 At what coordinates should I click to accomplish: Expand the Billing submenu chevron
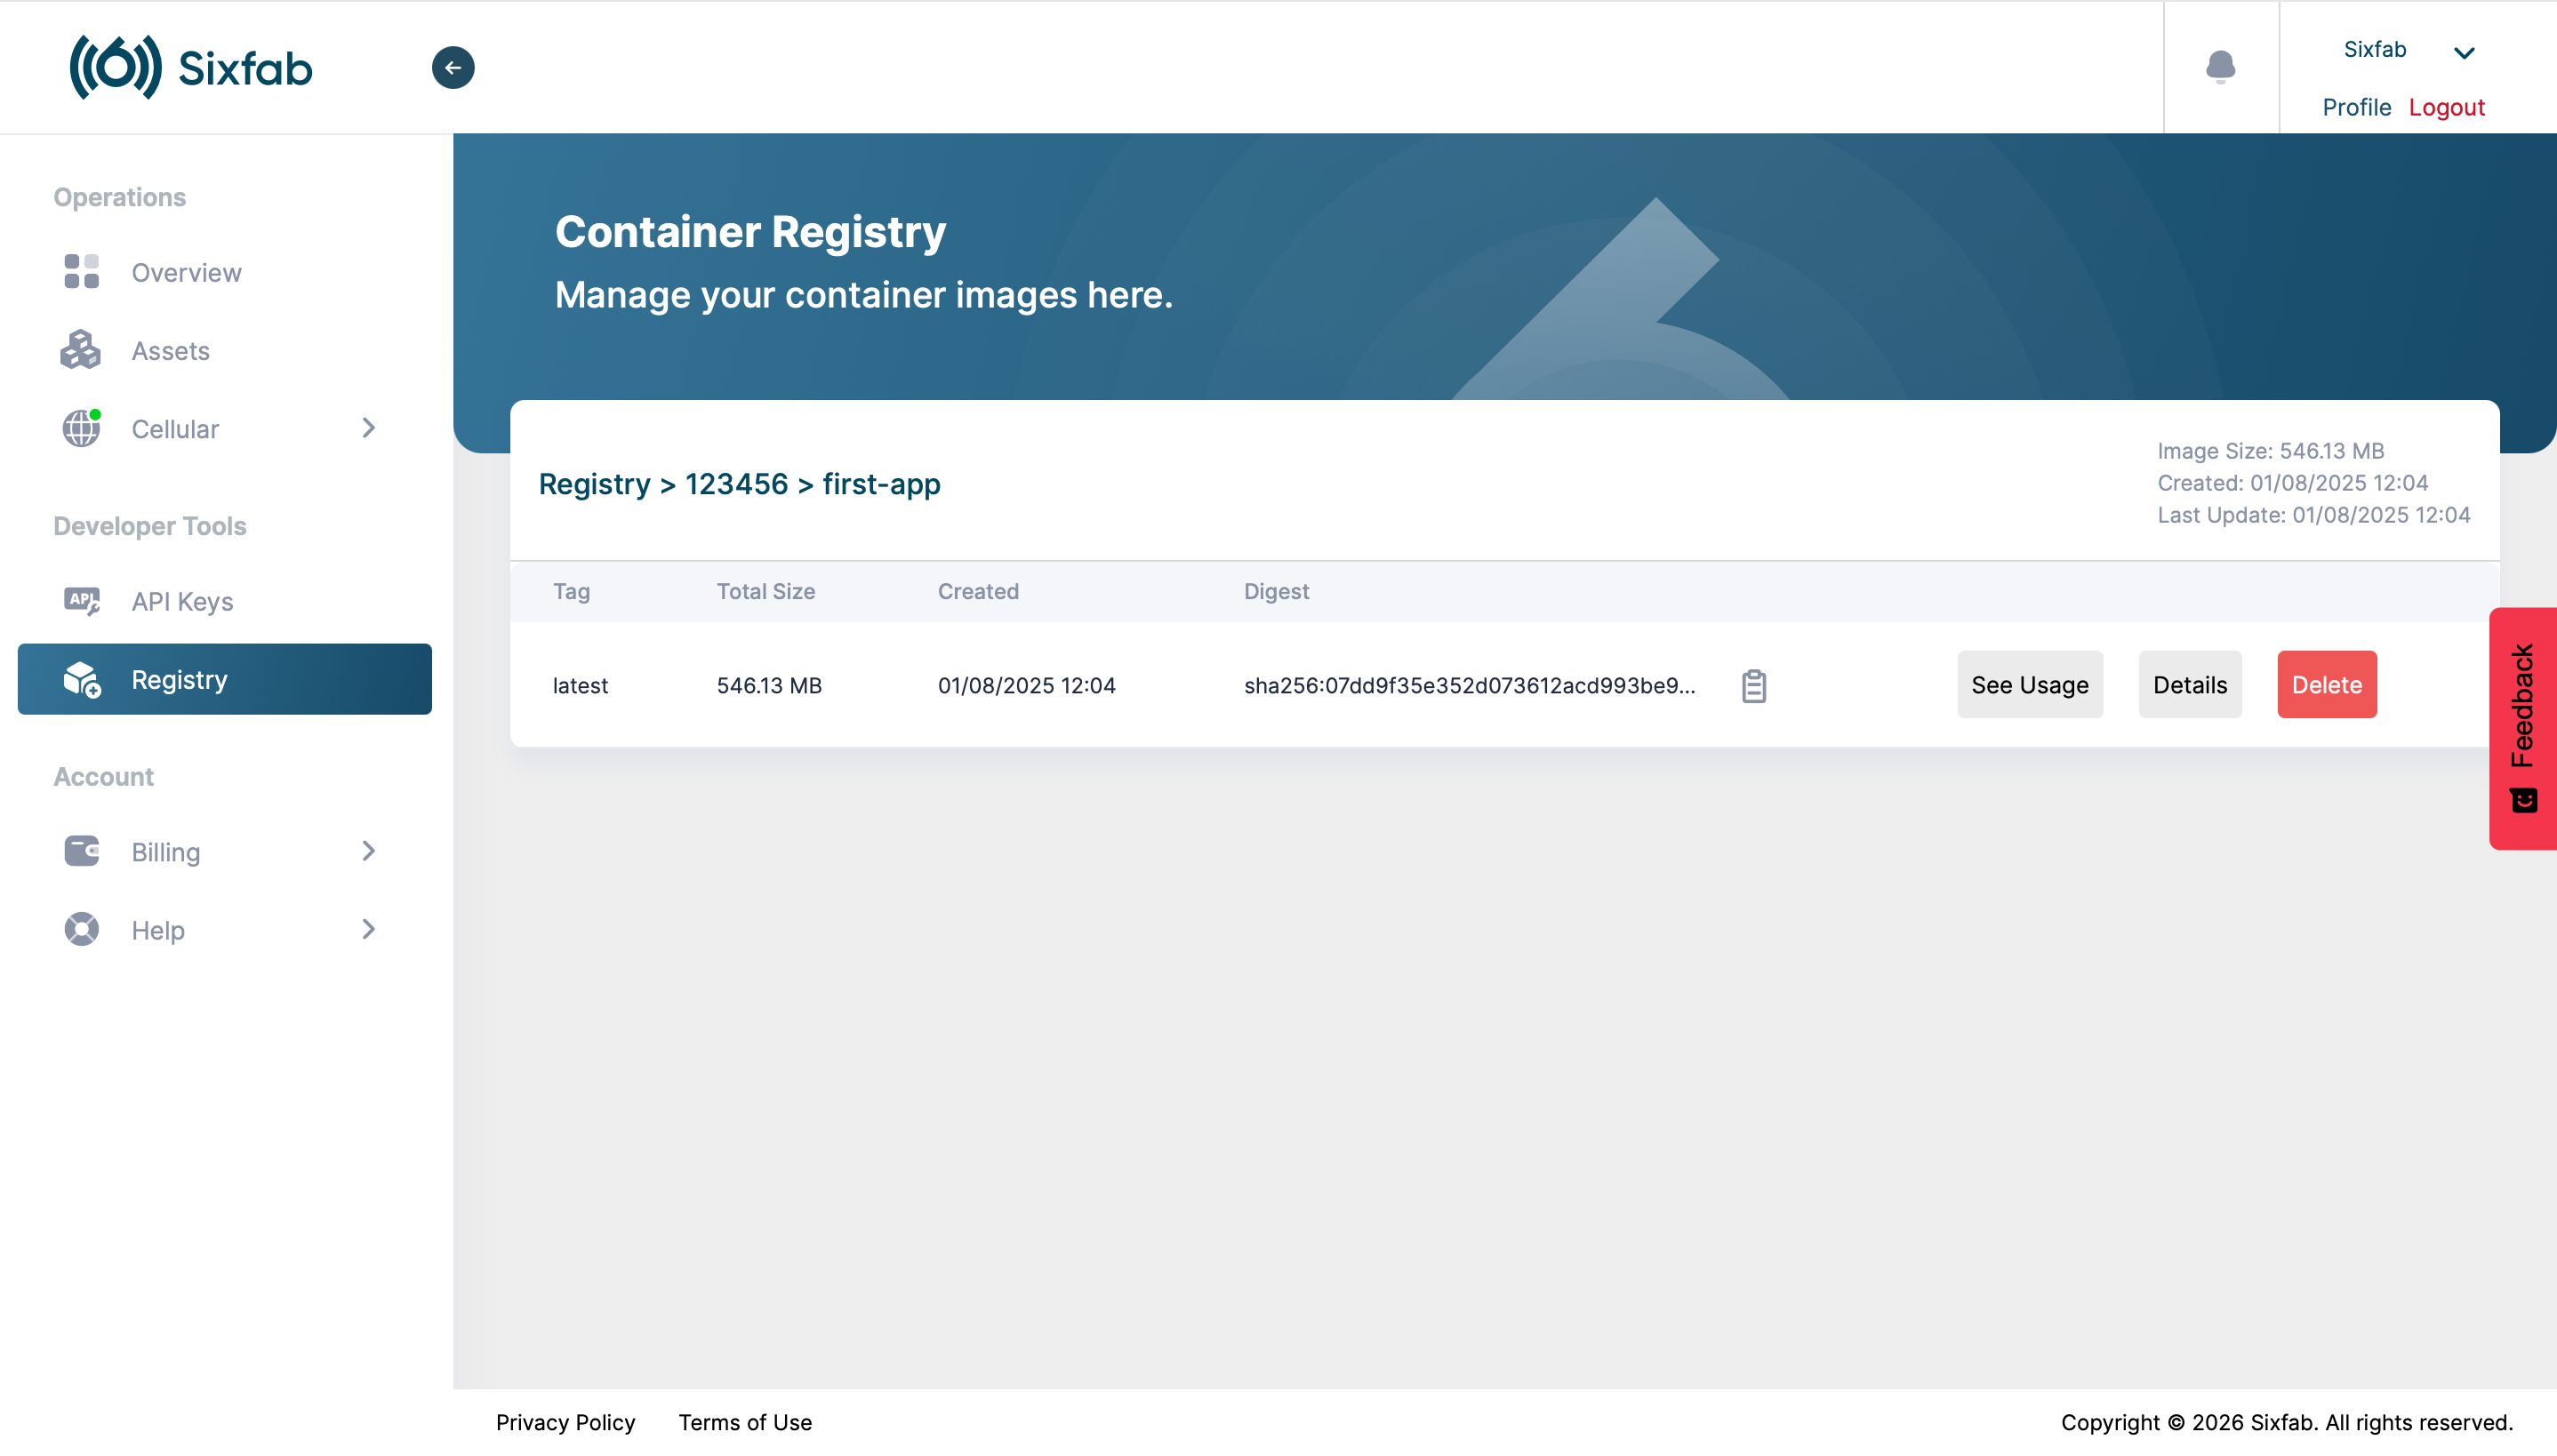(368, 851)
